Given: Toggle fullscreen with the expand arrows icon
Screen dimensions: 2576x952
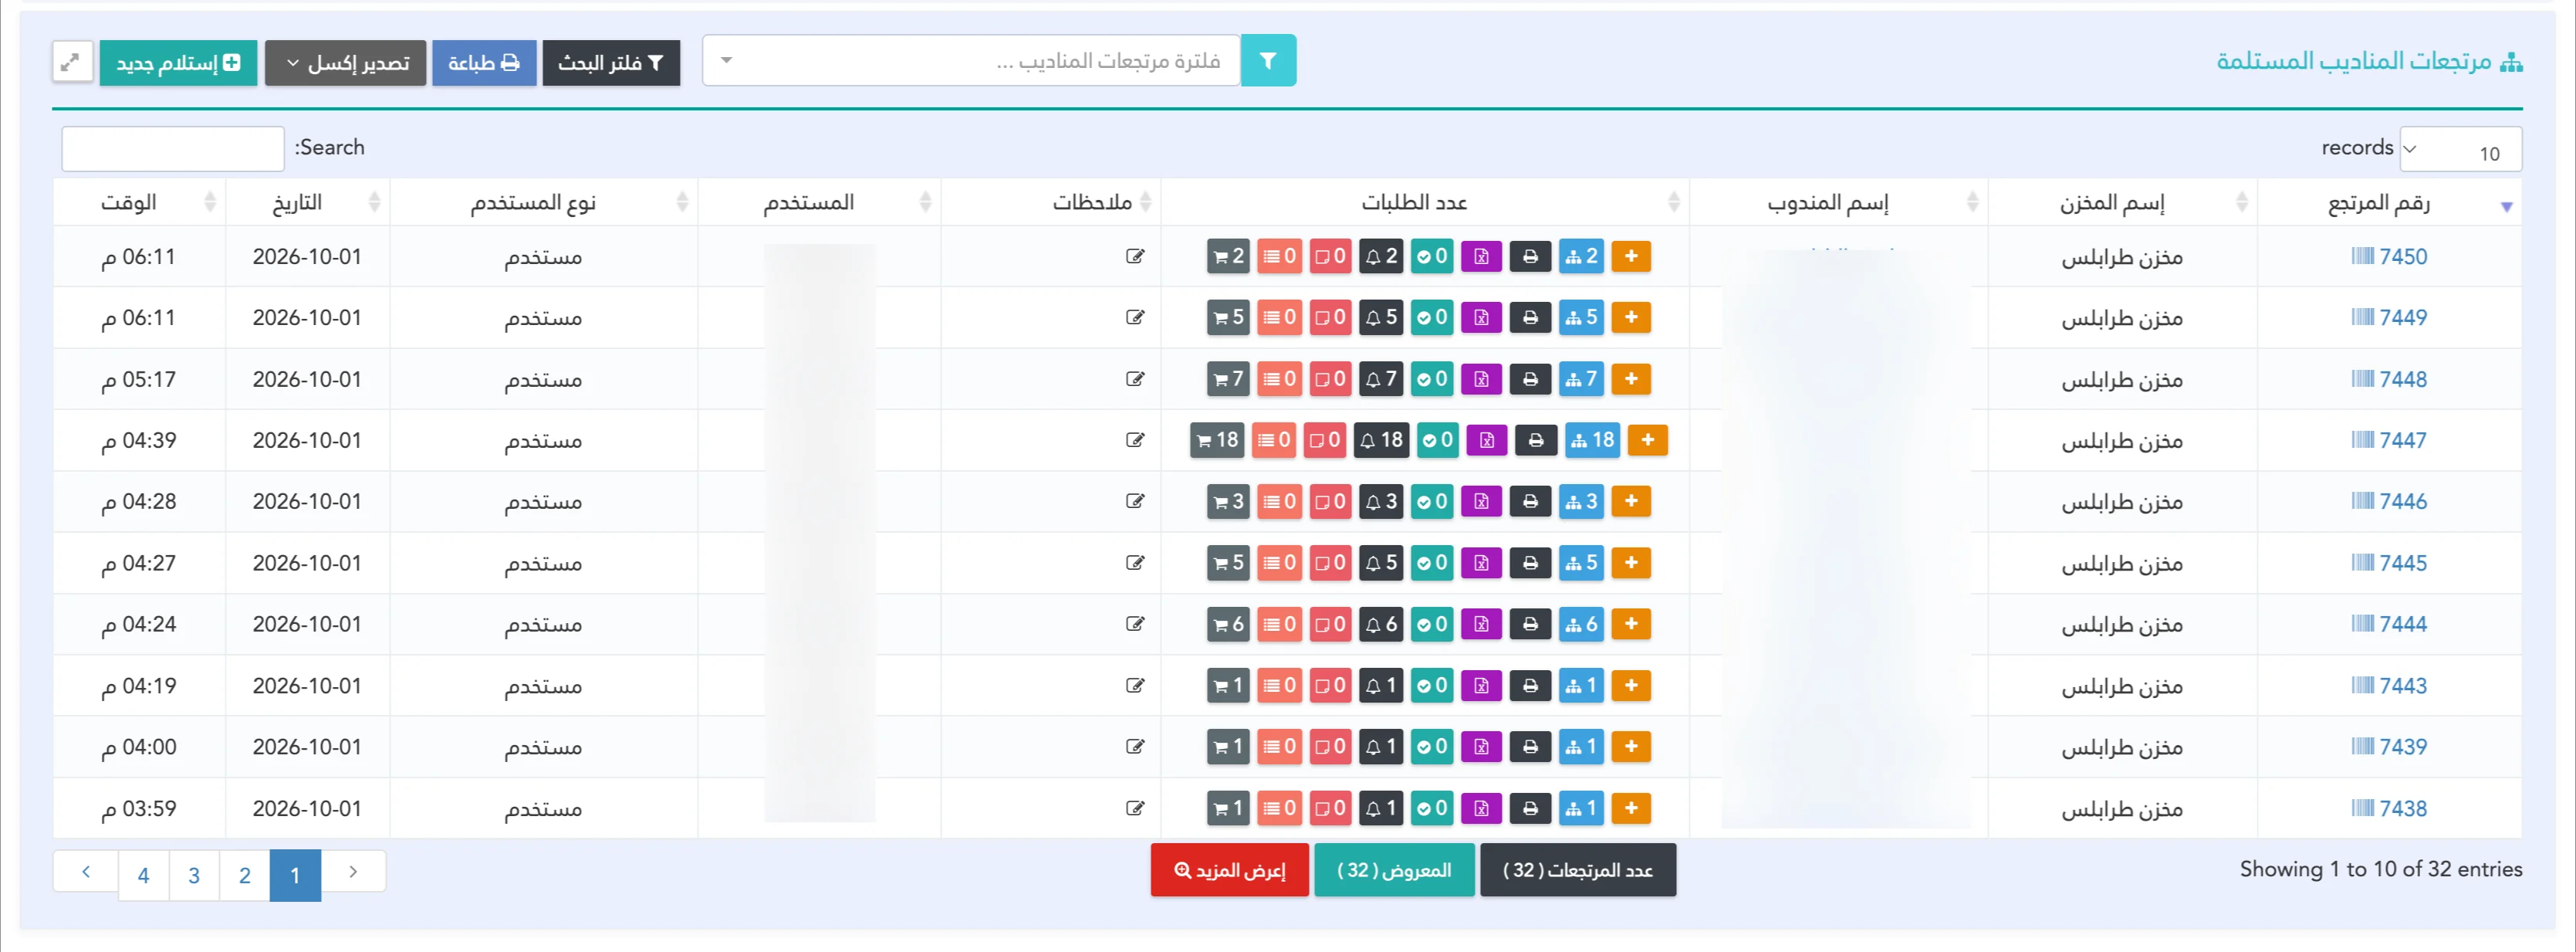Looking at the screenshot, I should point(71,62).
